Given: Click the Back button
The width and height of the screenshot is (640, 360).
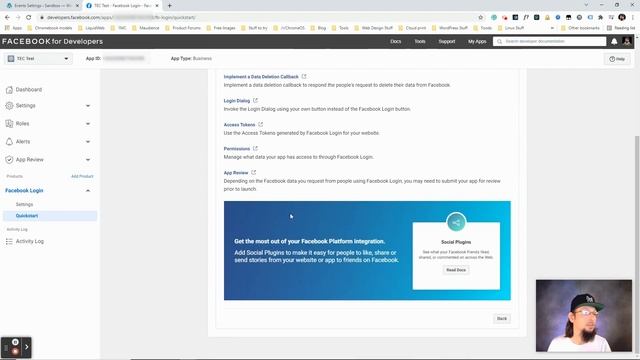Looking at the screenshot, I should [x=502, y=318].
